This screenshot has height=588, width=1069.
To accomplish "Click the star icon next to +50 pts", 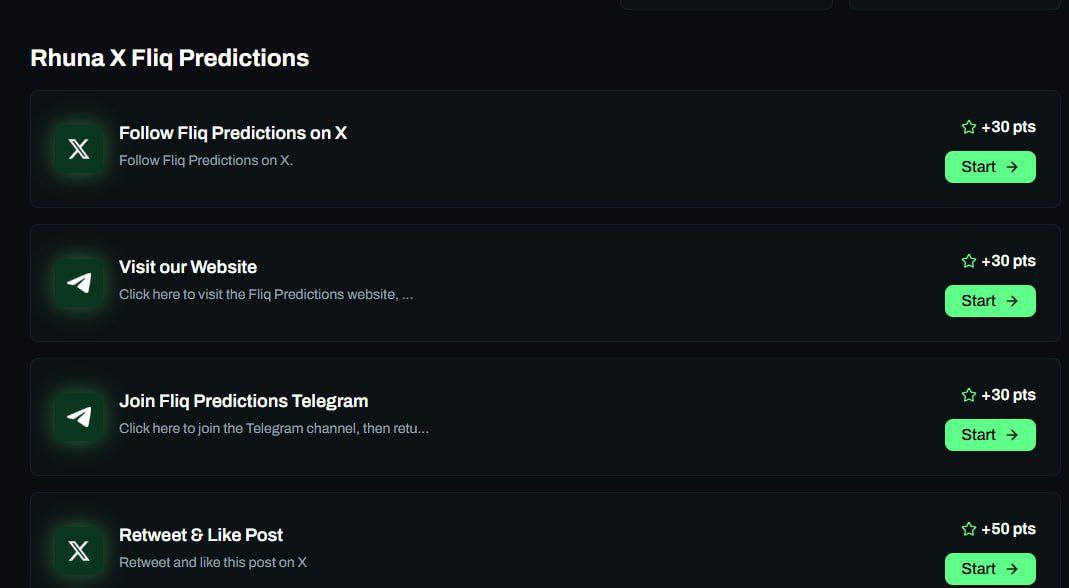I will (x=968, y=529).
